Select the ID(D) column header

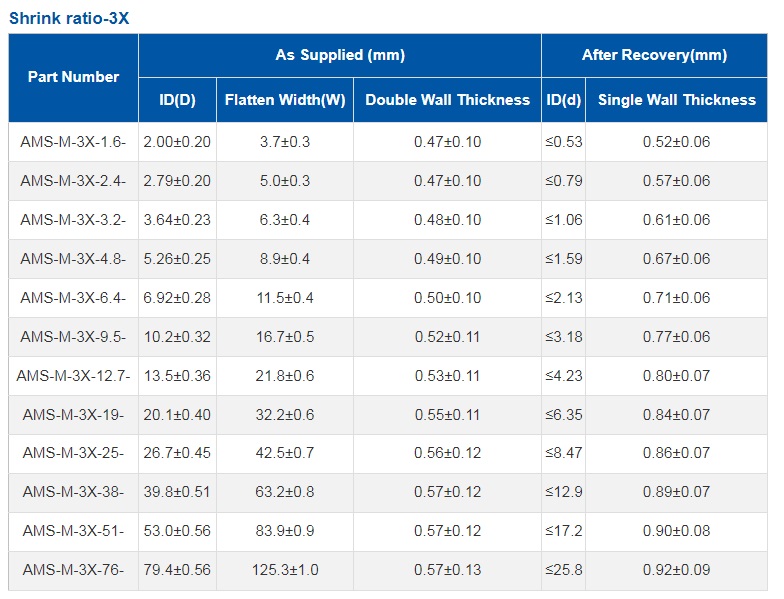pyautogui.click(x=177, y=100)
